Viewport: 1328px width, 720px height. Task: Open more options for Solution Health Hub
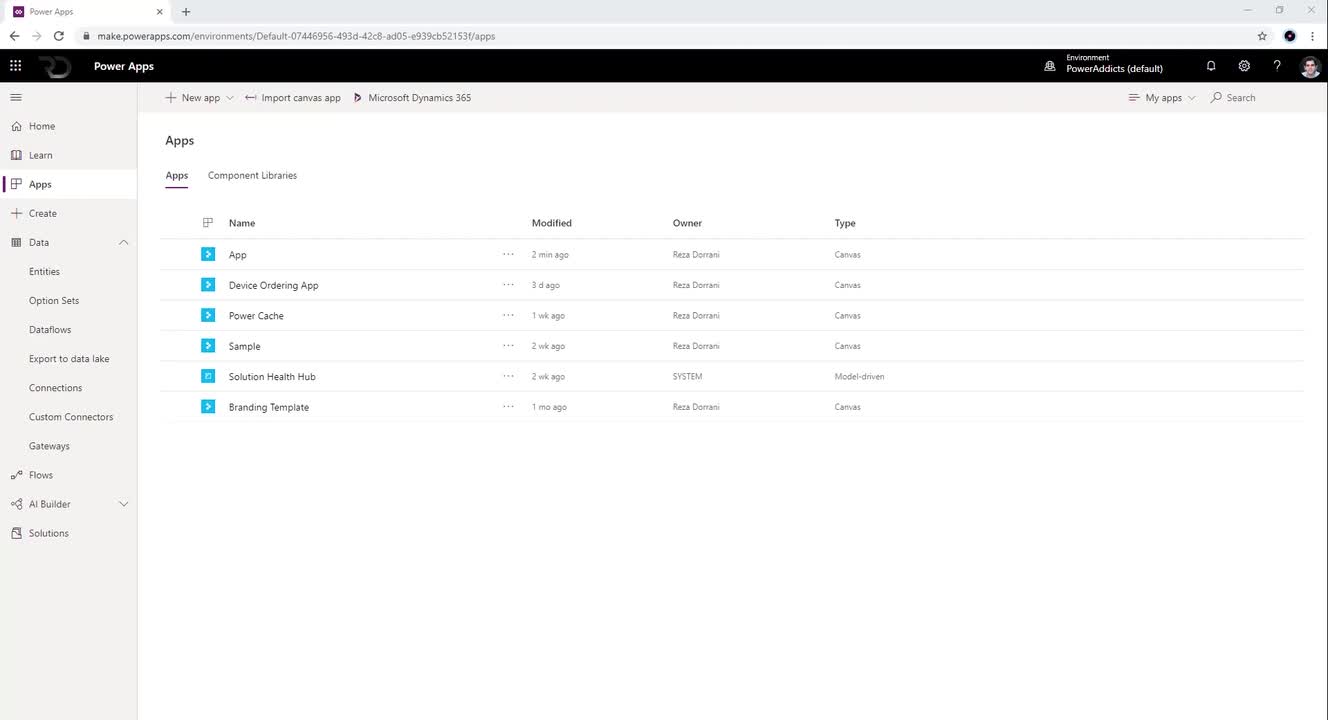click(509, 376)
